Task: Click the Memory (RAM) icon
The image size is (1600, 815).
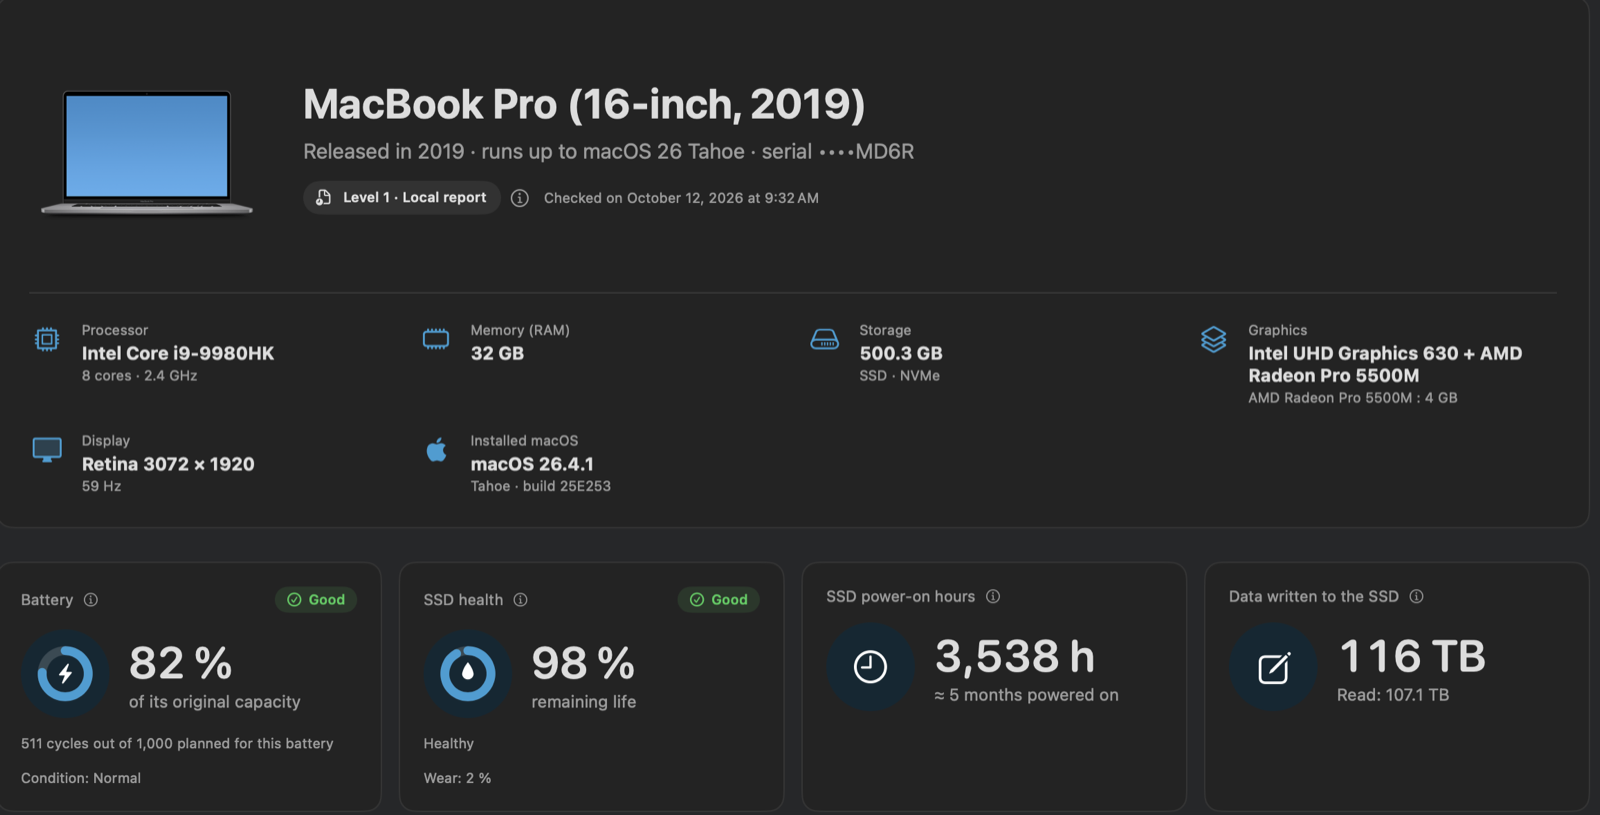Action: (x=436, y=339)
